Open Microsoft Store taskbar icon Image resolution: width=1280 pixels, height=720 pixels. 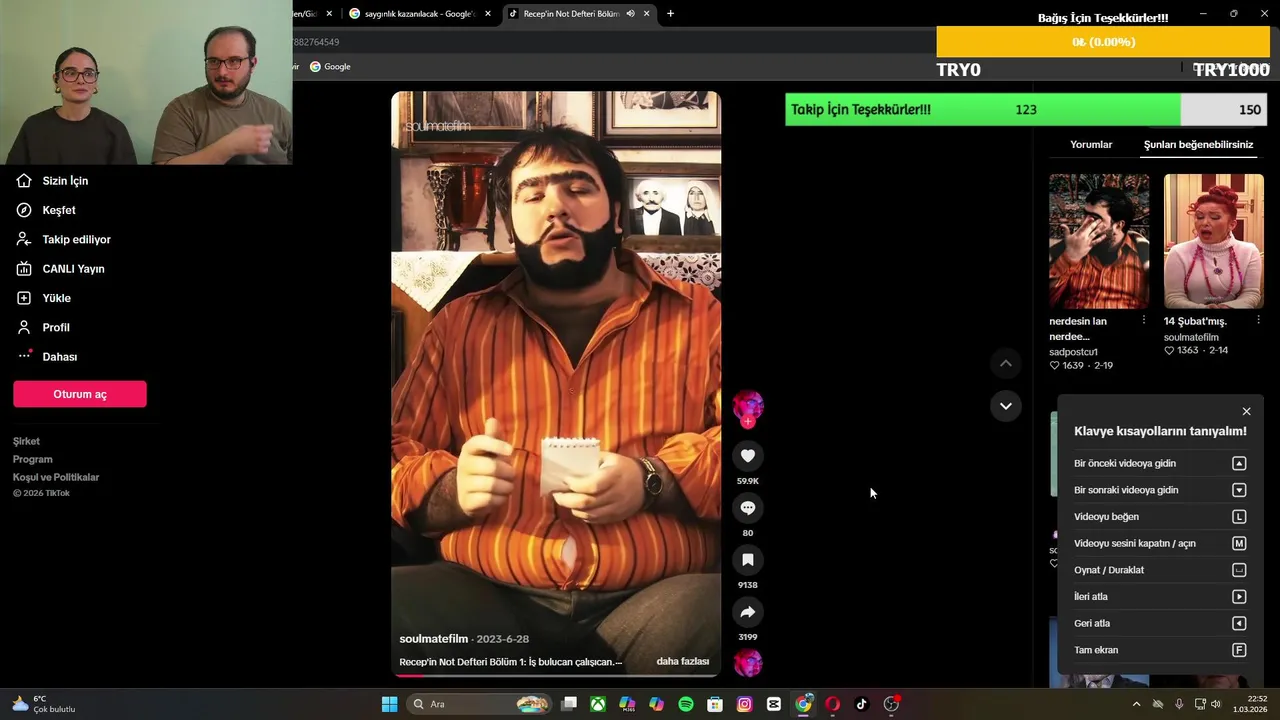point(715,704)
